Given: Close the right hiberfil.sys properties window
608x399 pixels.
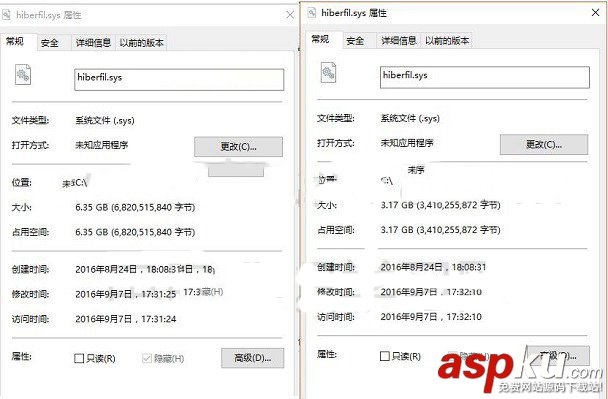Looking at the screenshot, I should (x=595, y=12).
